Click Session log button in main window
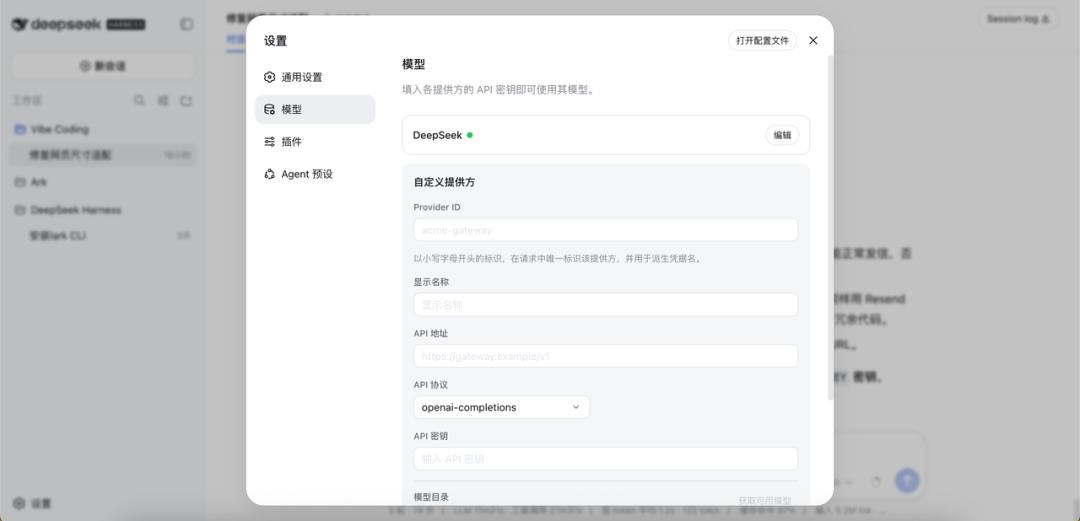 coord(1017,19)
